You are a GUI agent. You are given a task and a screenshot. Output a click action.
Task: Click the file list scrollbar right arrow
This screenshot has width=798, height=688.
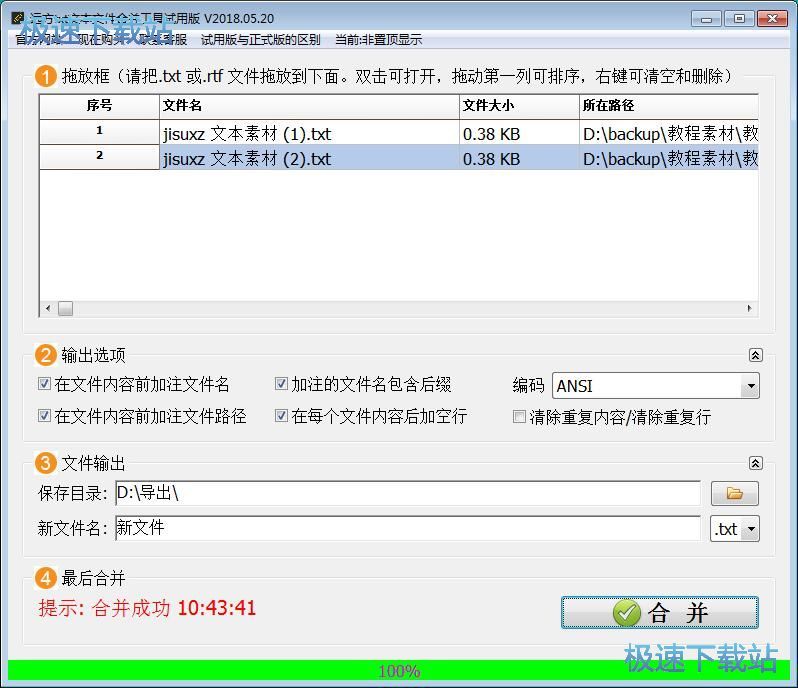tap(749, 308)
